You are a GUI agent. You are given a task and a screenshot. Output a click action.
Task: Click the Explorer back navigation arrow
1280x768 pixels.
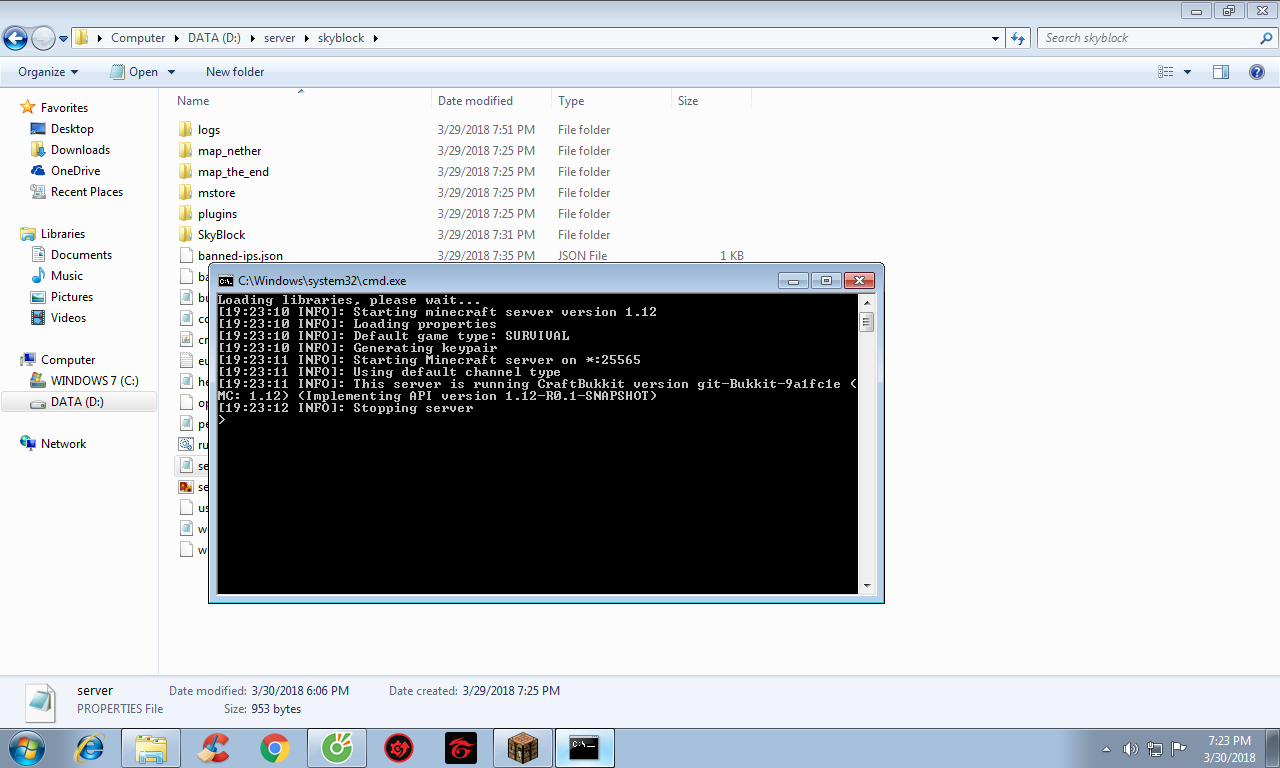click(16, 38)
